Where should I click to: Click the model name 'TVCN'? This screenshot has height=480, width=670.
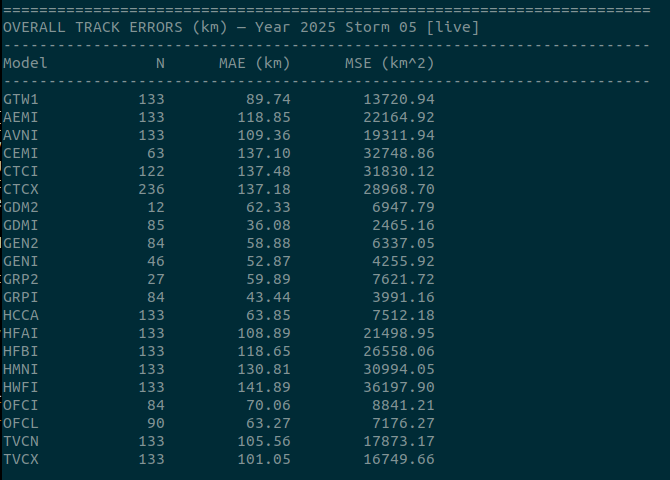click(21, 441)
